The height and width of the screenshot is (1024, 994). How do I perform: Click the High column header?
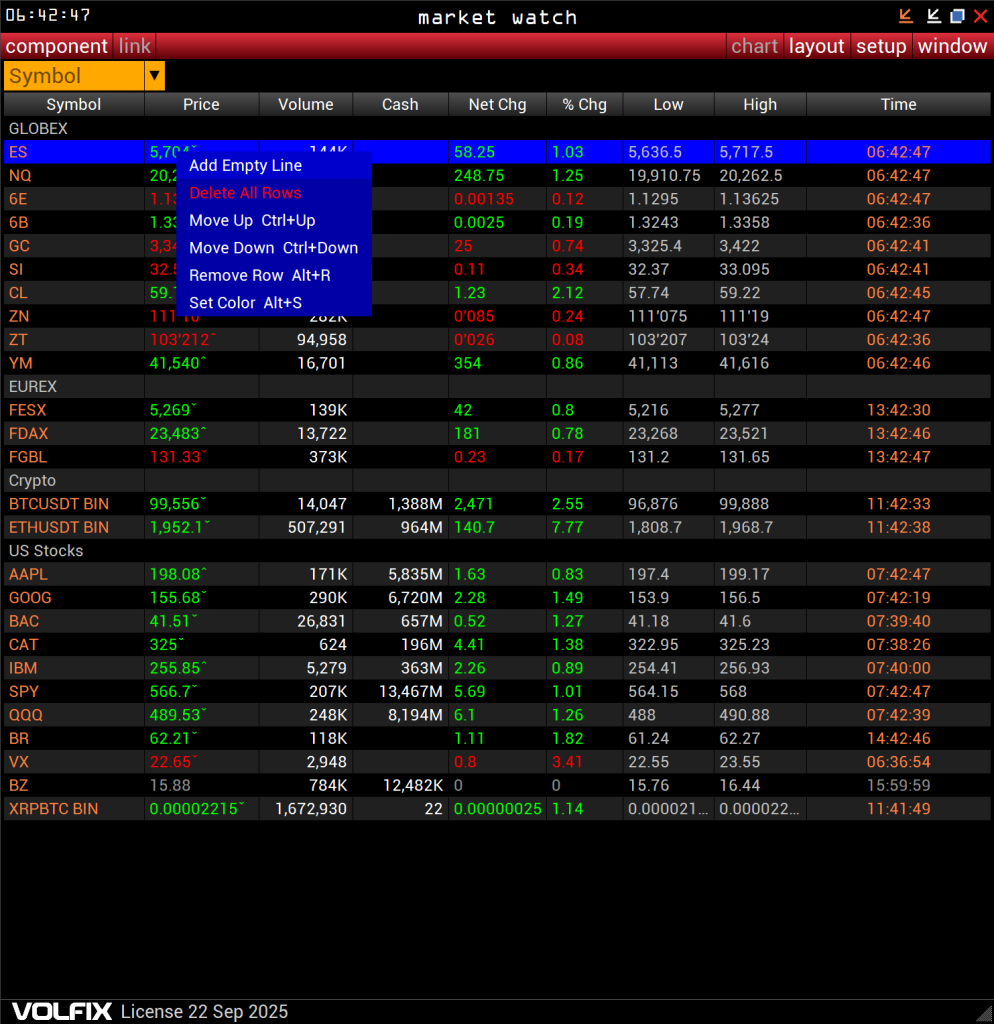pyautogui.click(x=760, y=104)
